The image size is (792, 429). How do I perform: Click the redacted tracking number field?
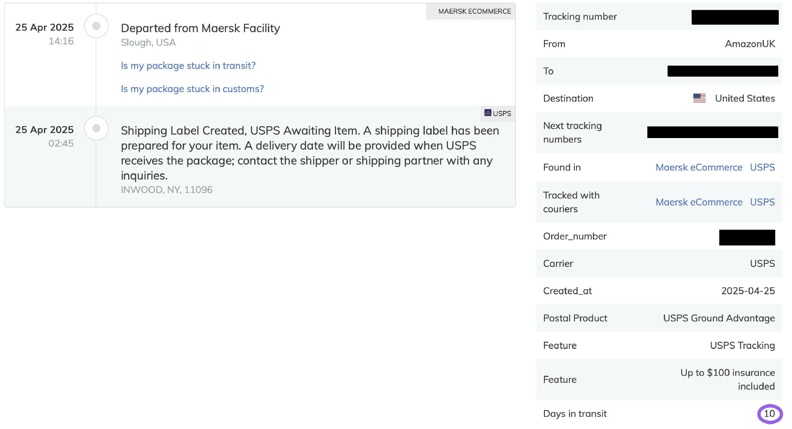[x=735, y=17]
